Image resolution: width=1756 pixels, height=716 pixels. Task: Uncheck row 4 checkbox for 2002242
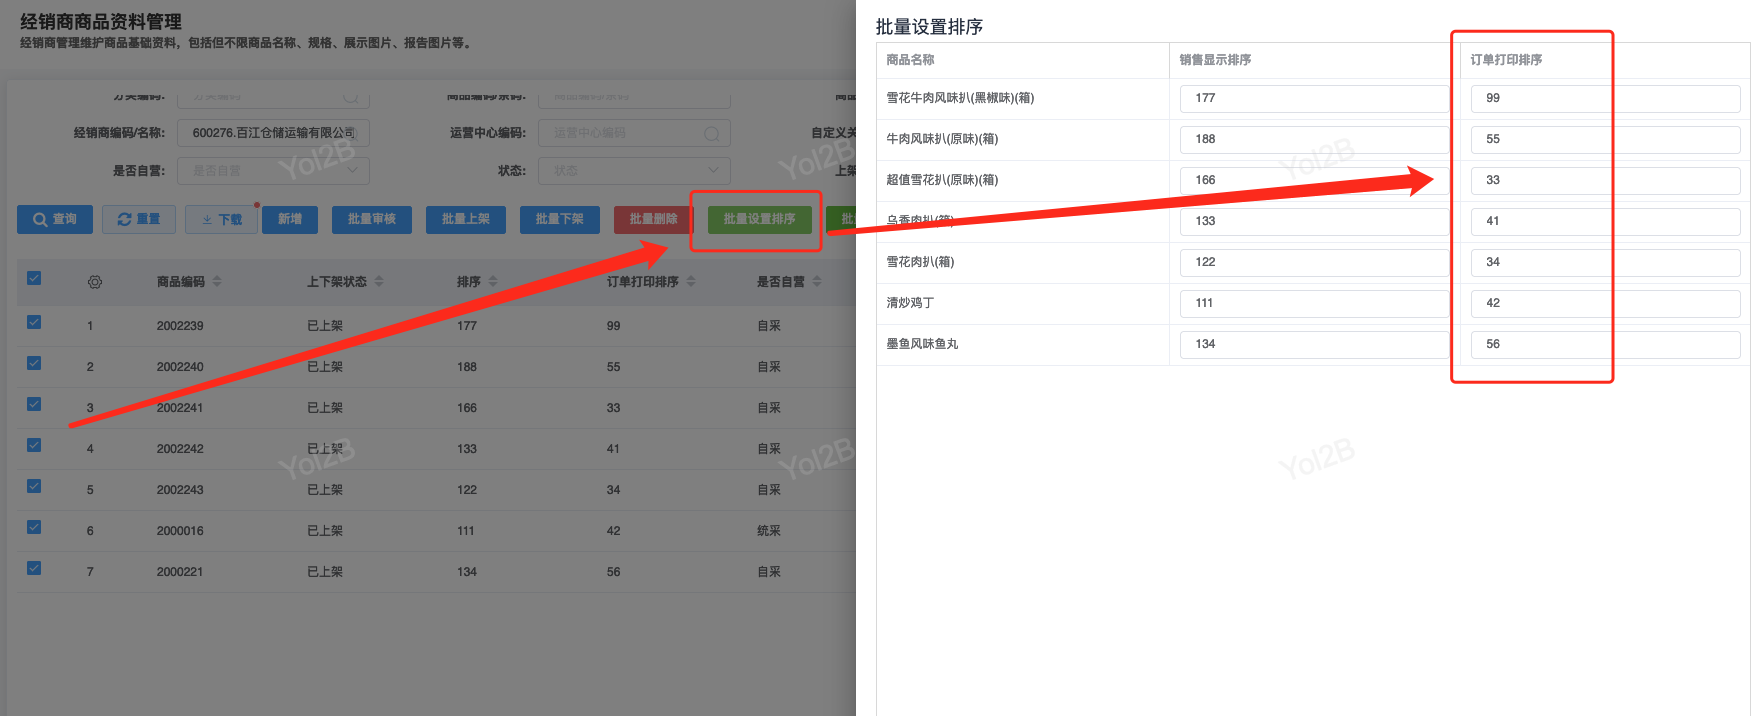[34, 445]
